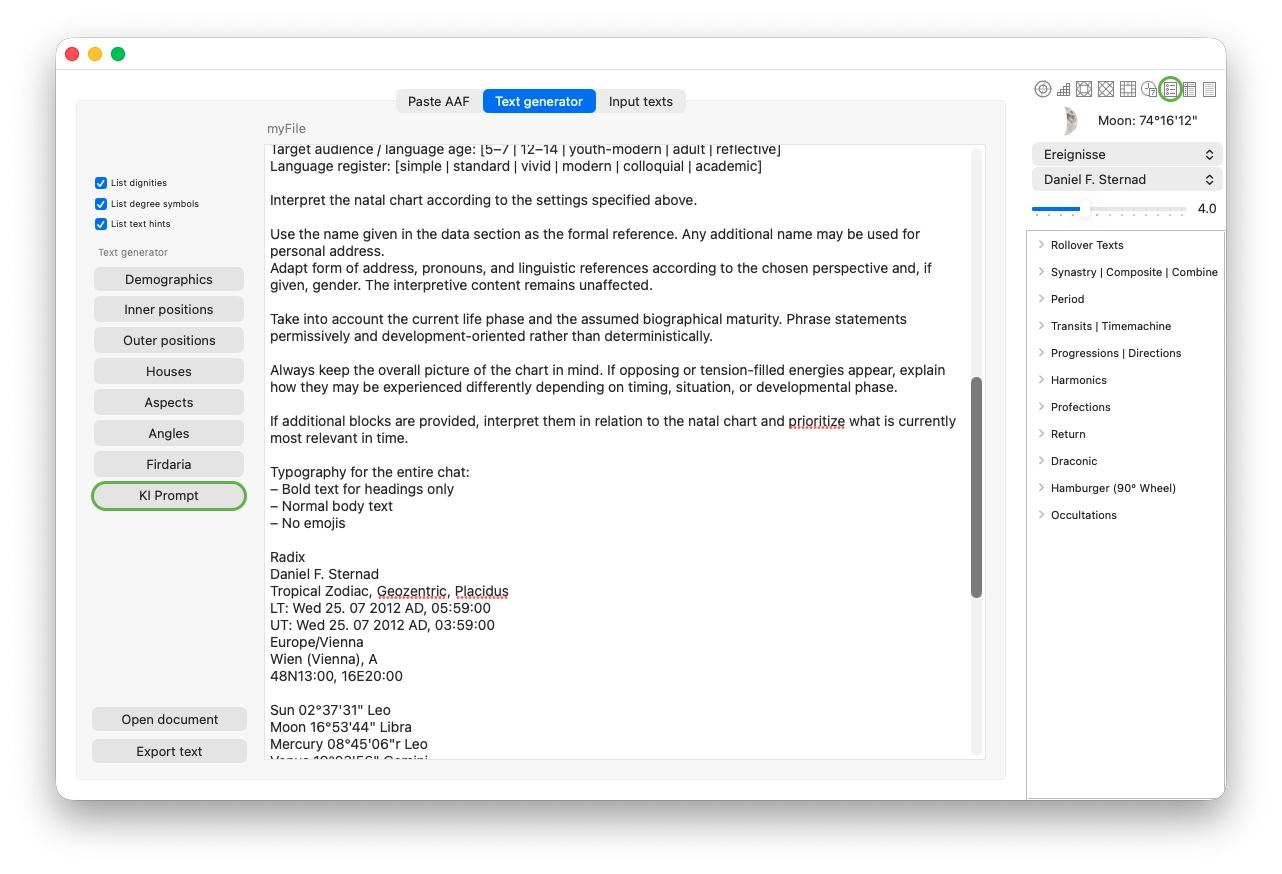This screenshot has width=1282, height=874.
Task: Click the Export text button
Action: coord(169,751)
